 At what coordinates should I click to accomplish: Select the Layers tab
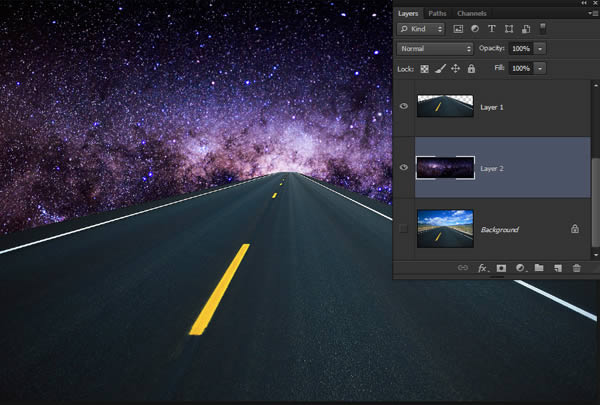pos(408,13)
